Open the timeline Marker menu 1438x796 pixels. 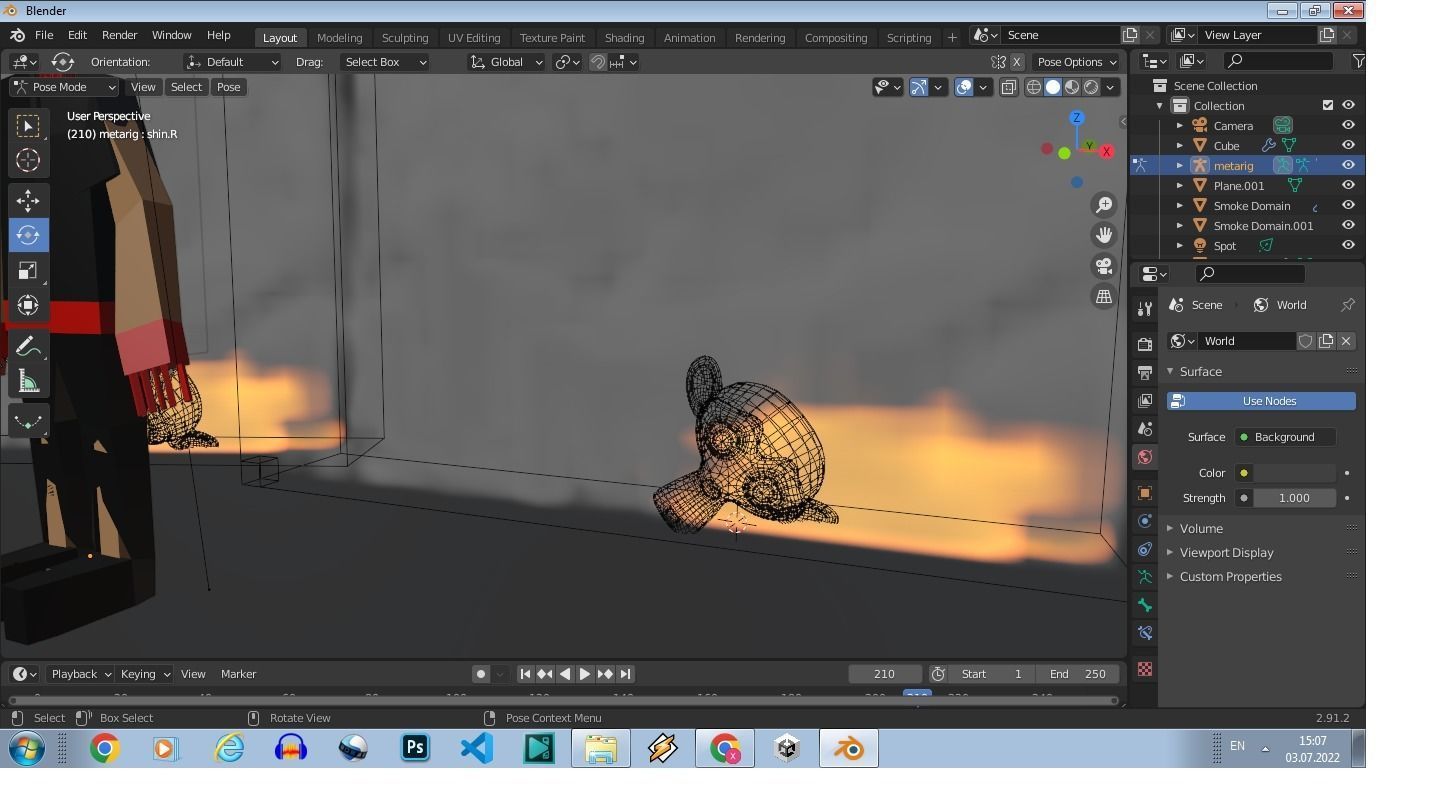(238, 674)
